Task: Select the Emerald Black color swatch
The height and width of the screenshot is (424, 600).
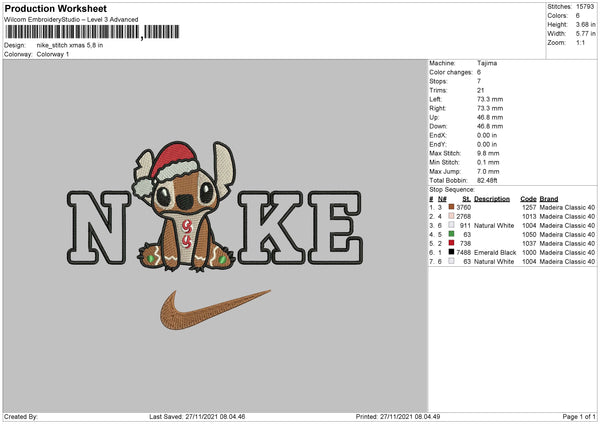Action: point(452,253)
